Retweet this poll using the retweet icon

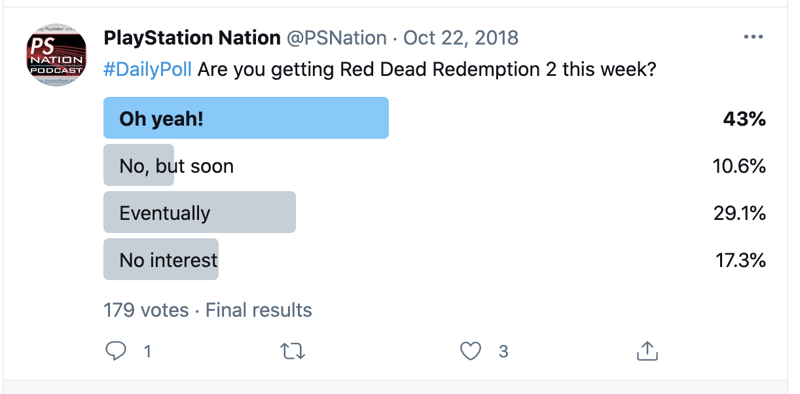click(293, 351)
